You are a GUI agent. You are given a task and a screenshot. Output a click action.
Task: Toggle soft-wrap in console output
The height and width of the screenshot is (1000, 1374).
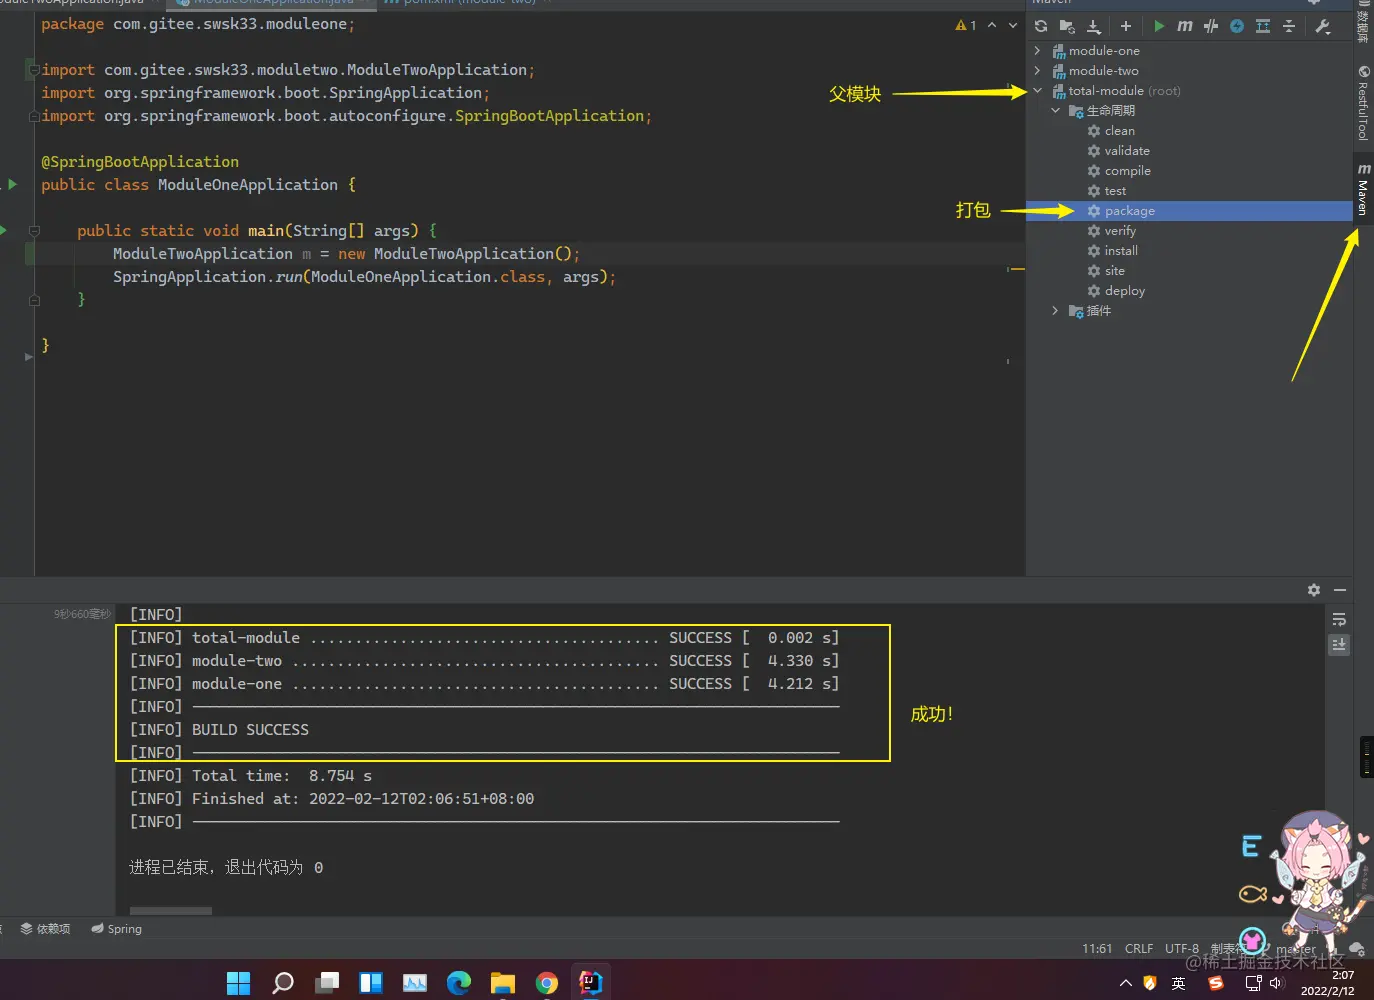[1339, 619]
